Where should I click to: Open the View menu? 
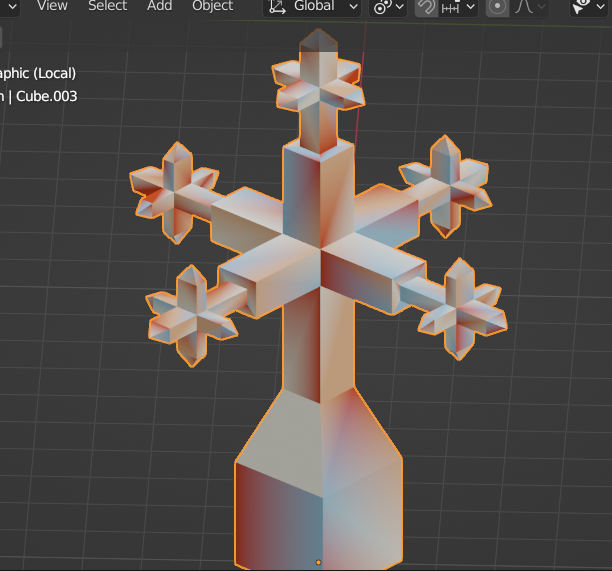click(52, 6)
